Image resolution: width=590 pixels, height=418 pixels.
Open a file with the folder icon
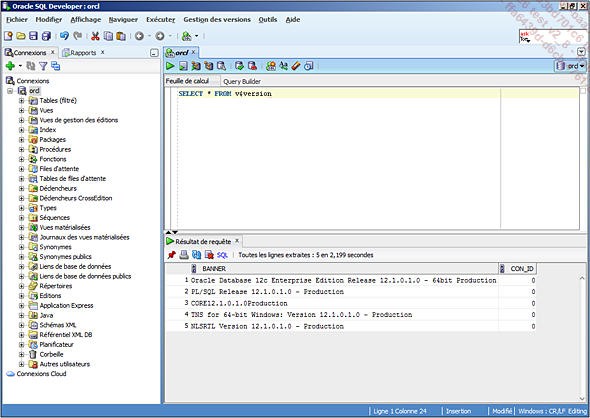[21, 36]
